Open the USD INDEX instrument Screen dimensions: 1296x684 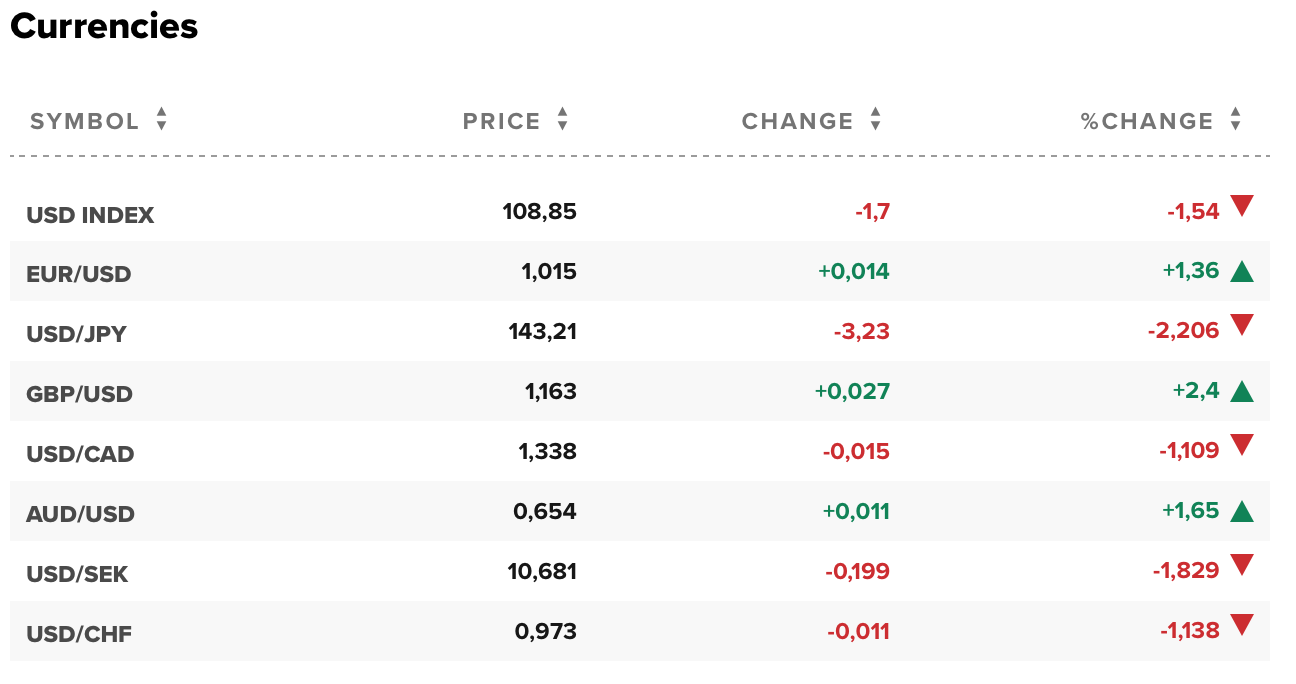[x=90, y=214]
